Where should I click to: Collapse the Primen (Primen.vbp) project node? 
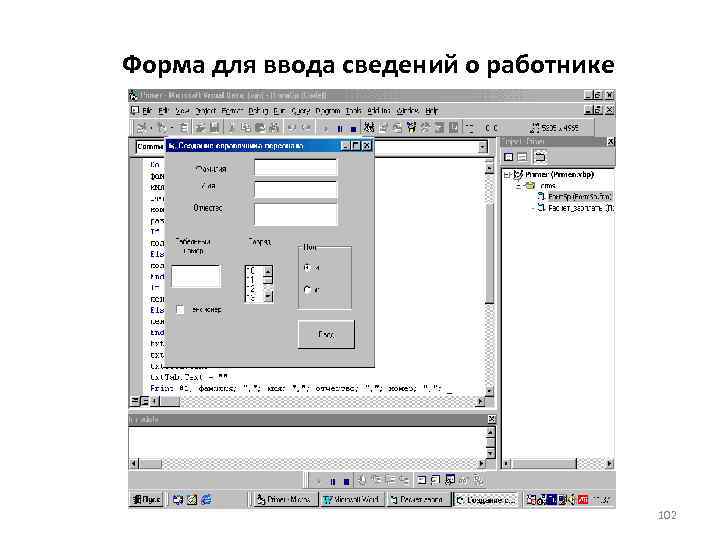tap(506, 174)
